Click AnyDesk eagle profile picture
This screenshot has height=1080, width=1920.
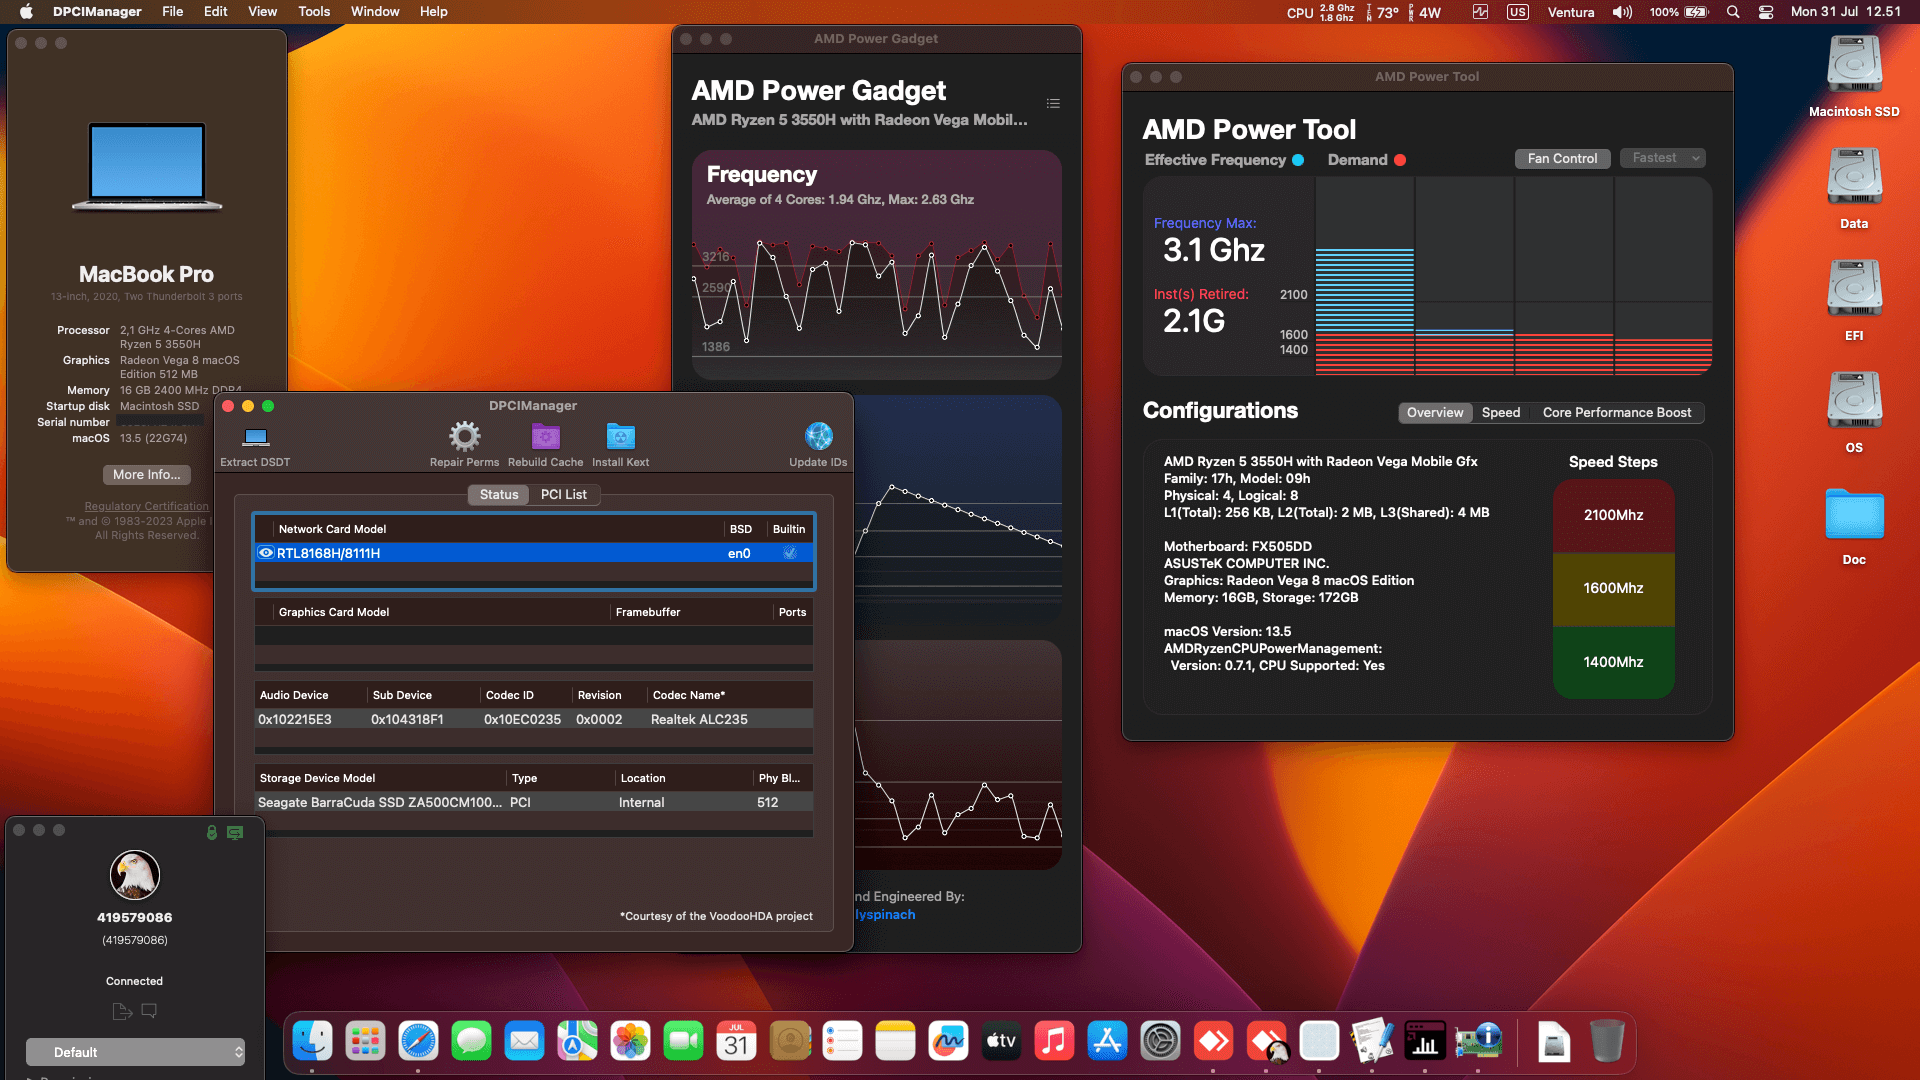(135, 875)
